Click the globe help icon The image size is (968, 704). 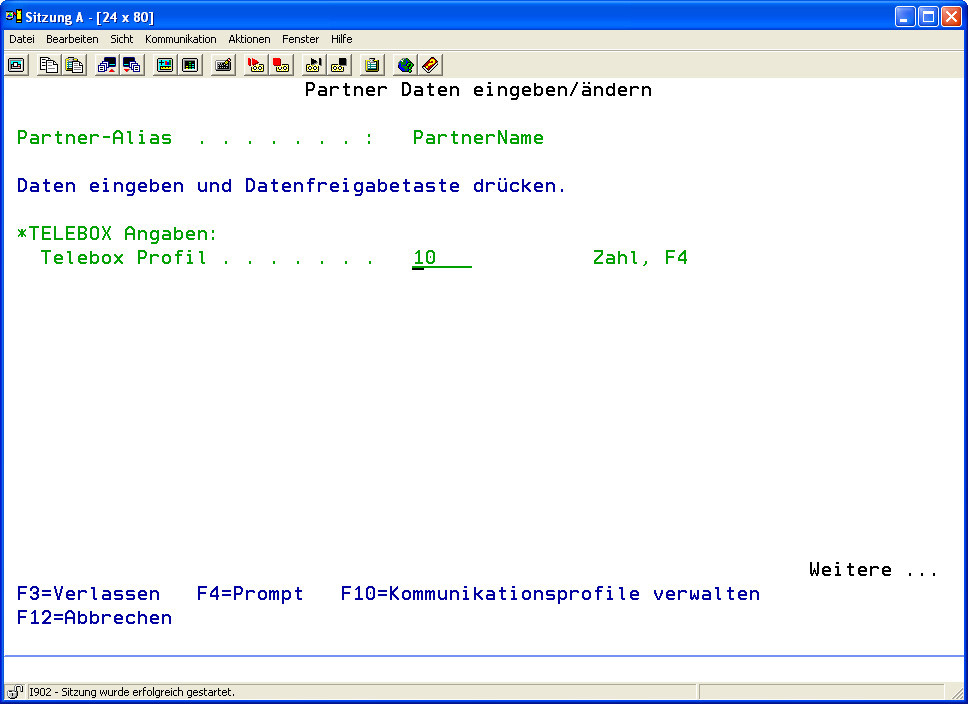click(x=405, y=65)
